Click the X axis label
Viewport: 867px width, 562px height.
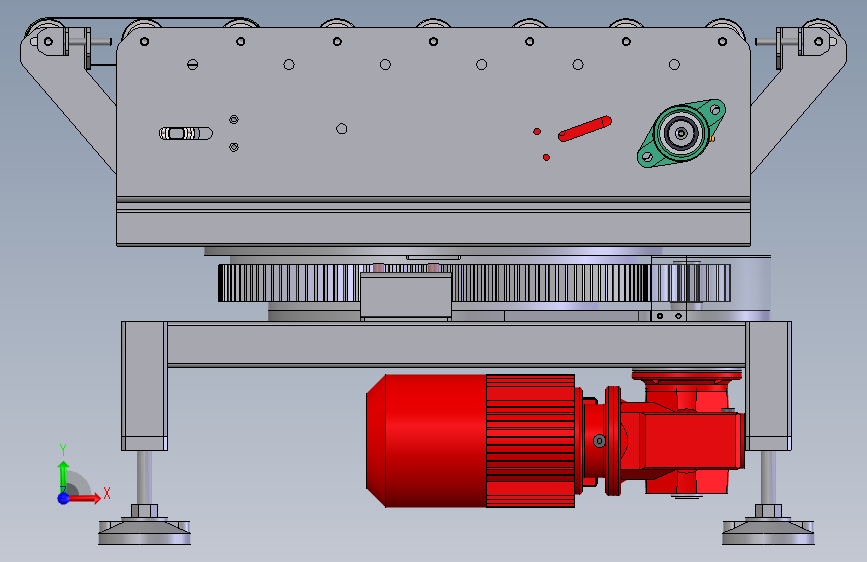(x=107, y=493)
